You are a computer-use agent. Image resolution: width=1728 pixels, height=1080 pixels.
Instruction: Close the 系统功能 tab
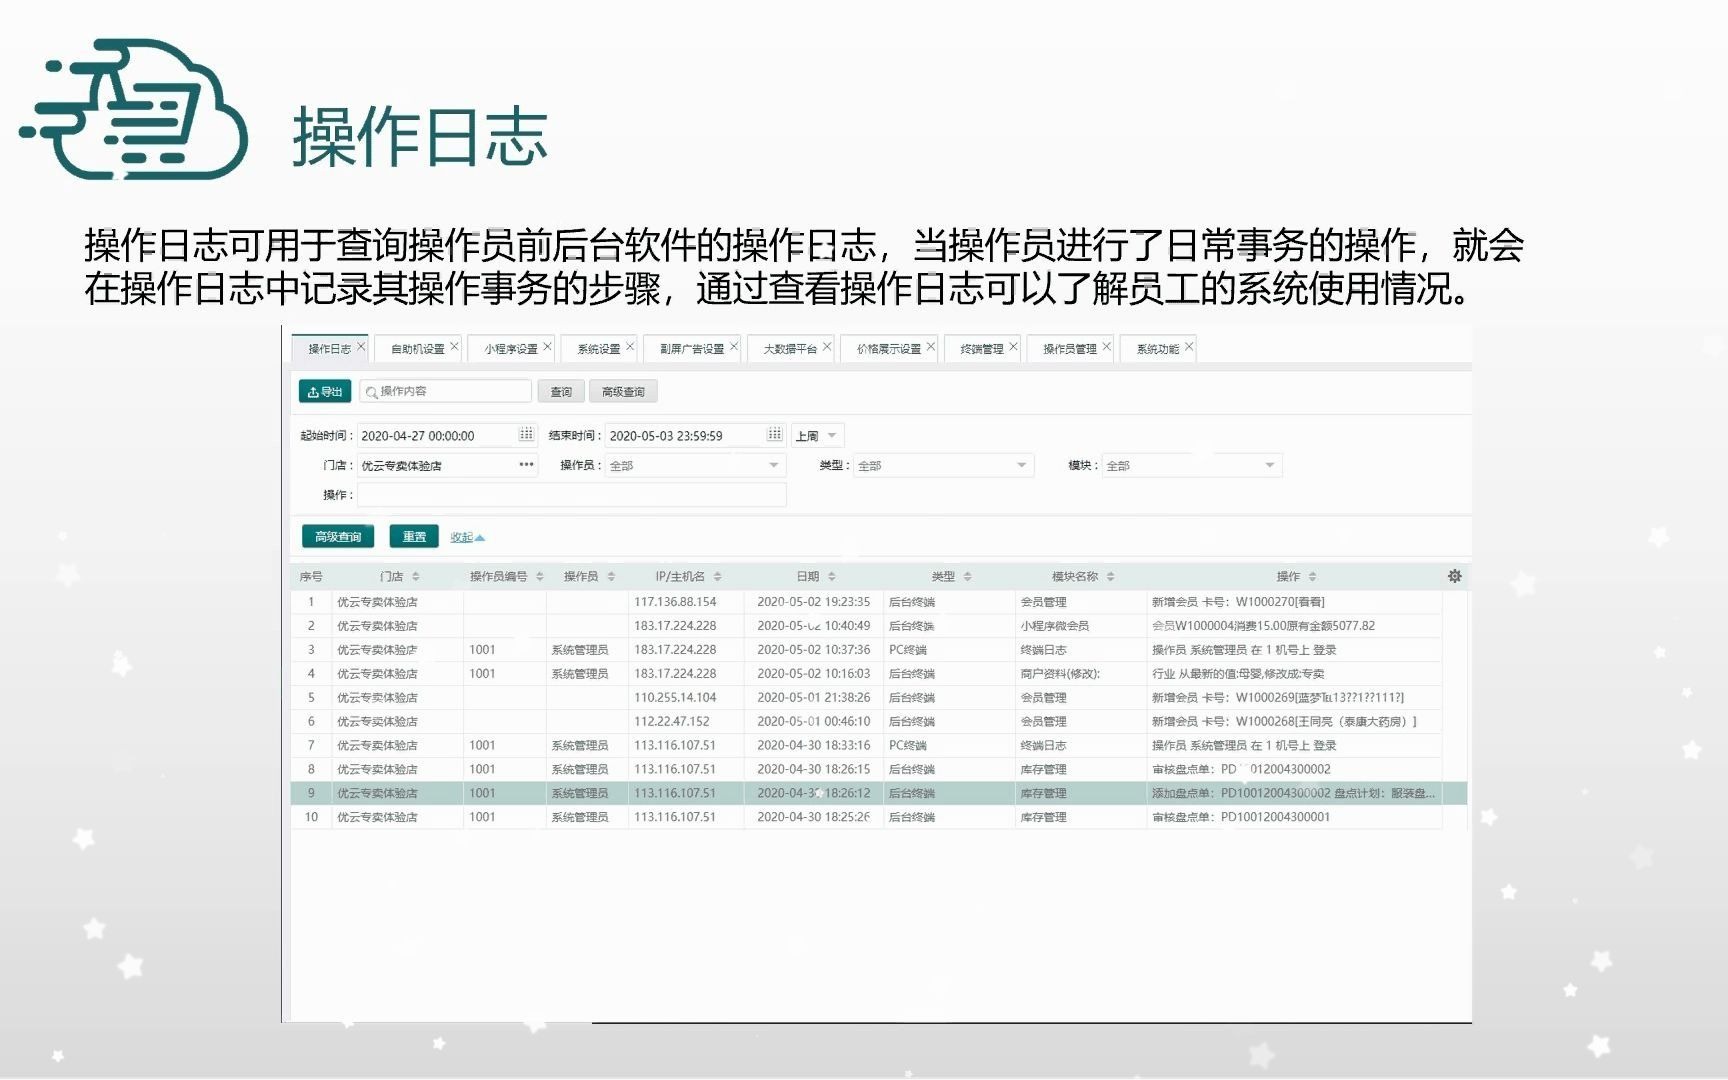click(1189, 347)
